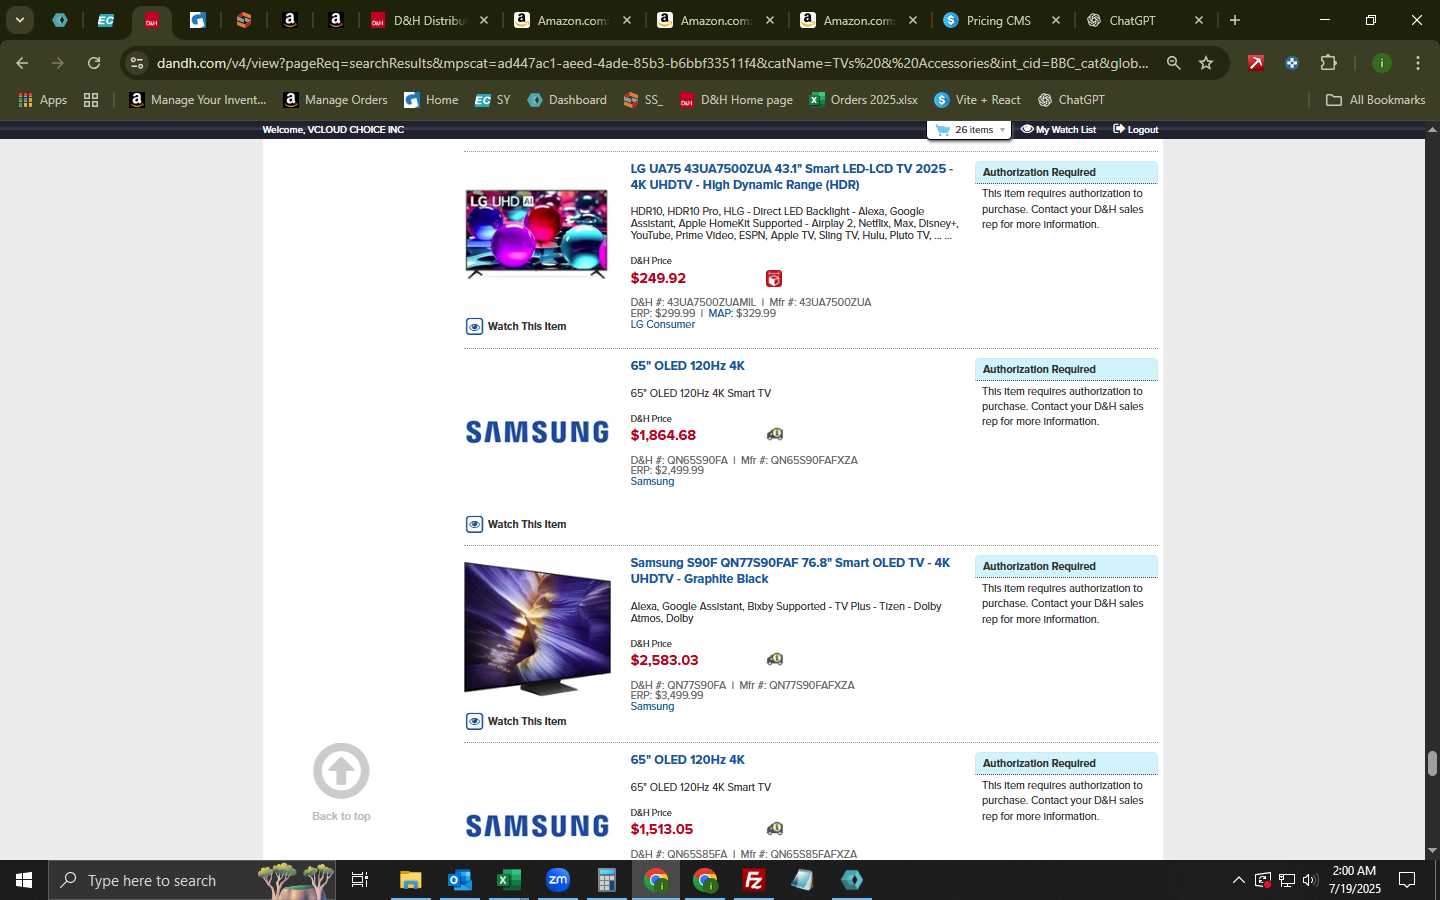Open a new browser tab

click(1235, 20)
